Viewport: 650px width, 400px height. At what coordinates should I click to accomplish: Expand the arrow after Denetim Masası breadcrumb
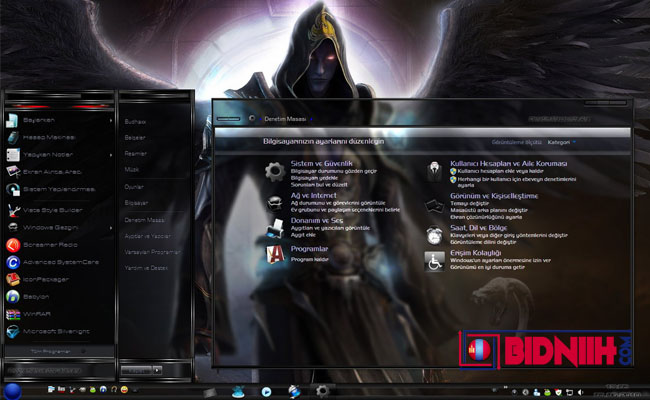coord(311,119)
